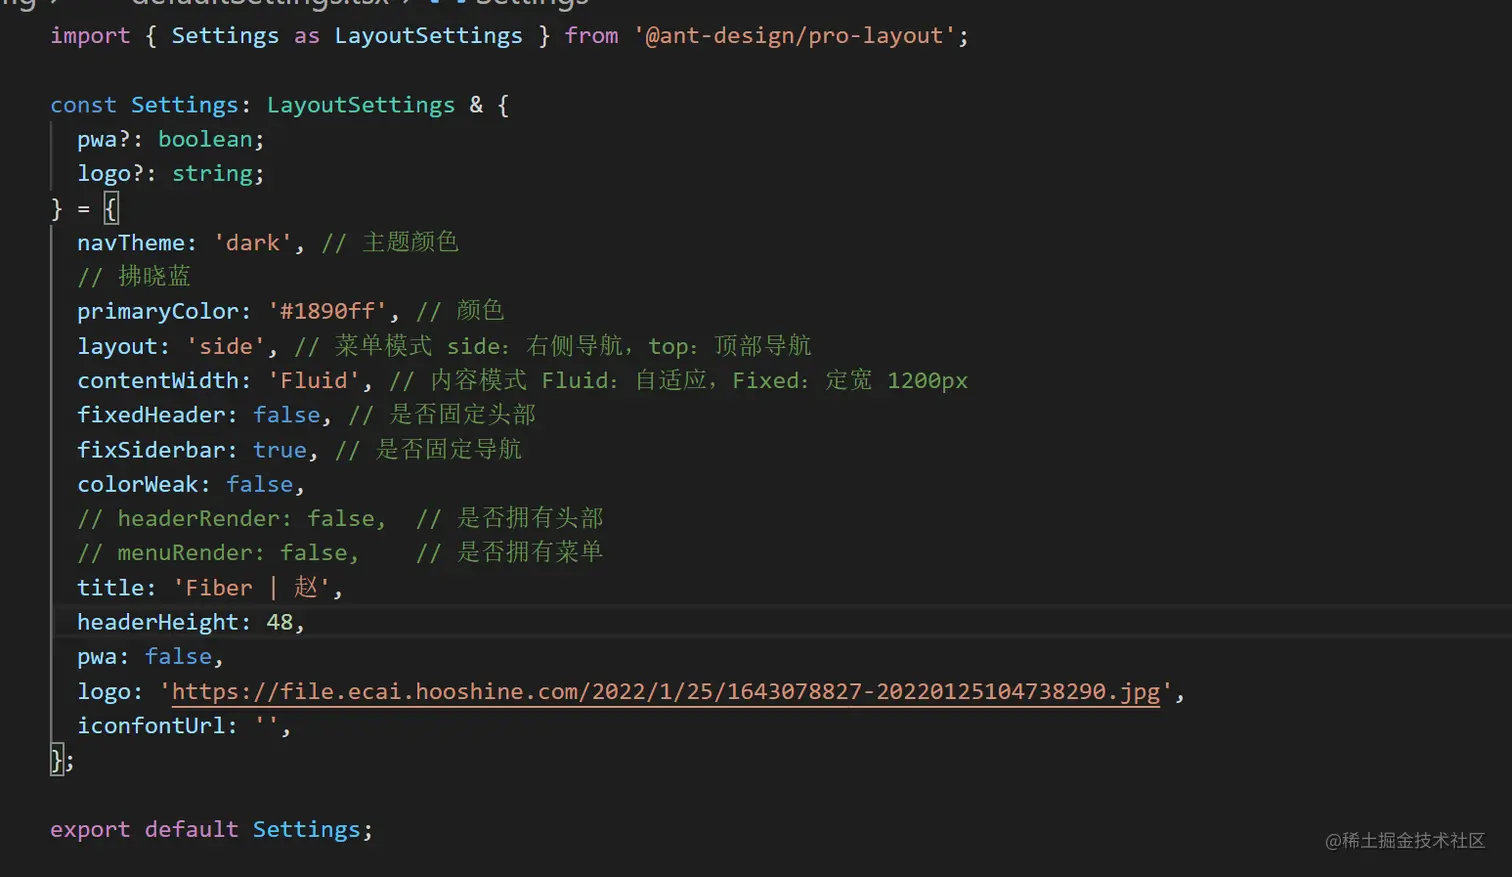The image size is (1512, 877).
Task: Click the closing brace with semicolon
Action: click(x=62, y=760)
